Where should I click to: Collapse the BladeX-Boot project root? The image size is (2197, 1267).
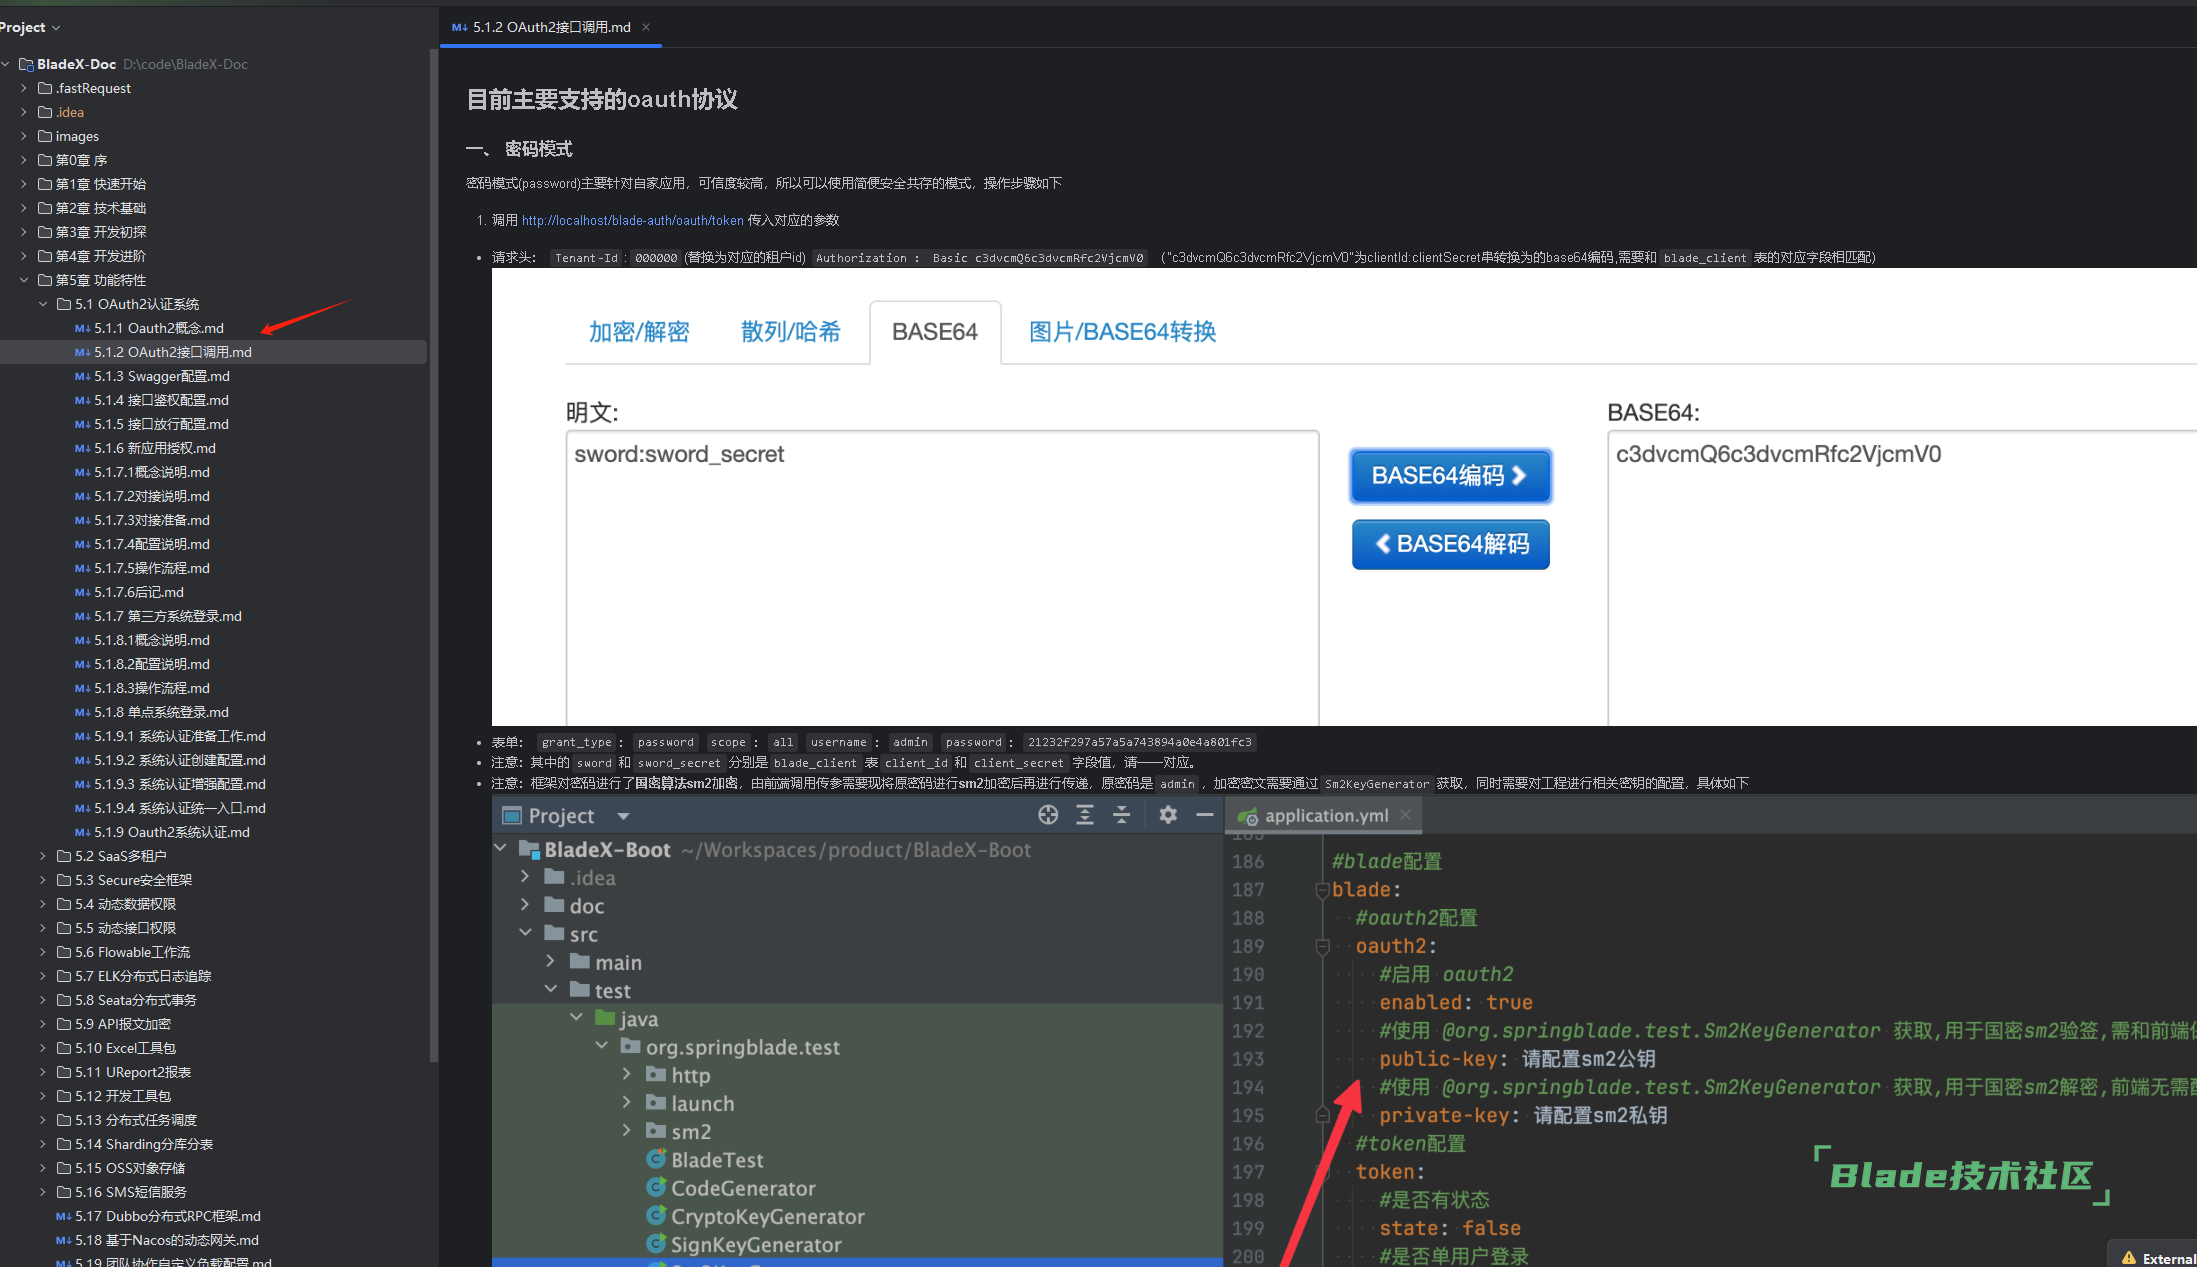(x=500, y=849)
